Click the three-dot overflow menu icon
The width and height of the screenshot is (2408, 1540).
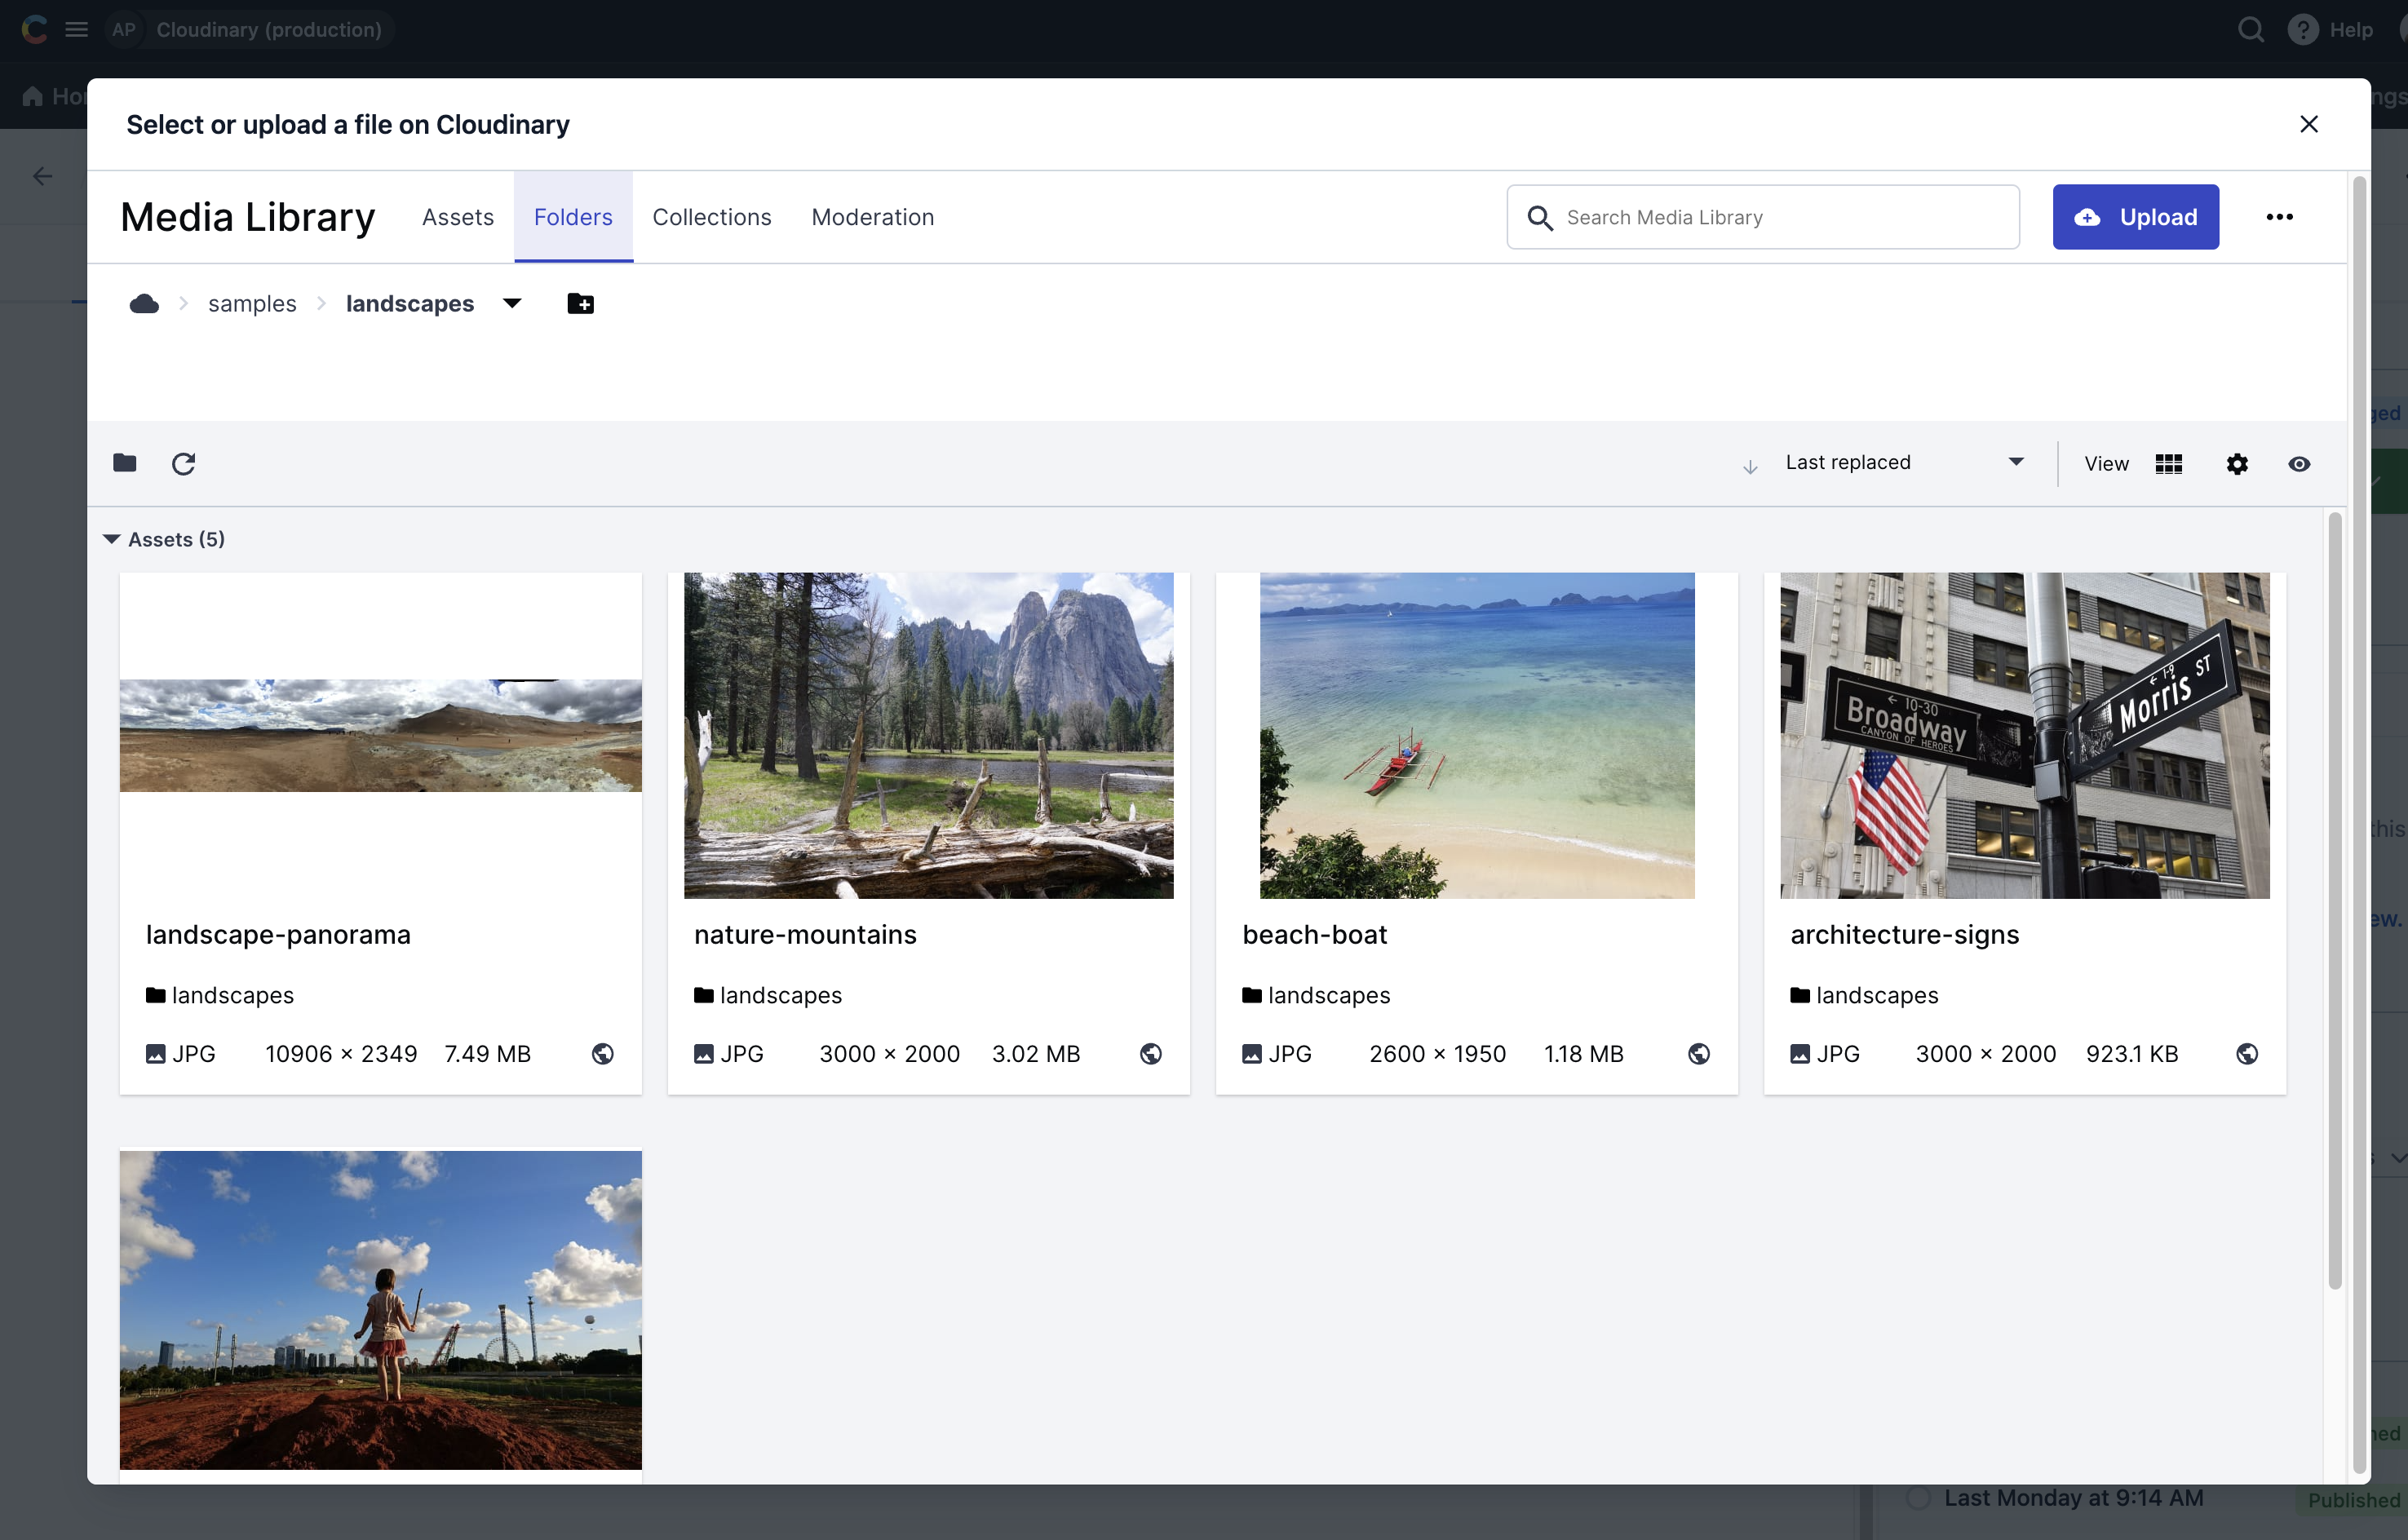(x=2278, y=216)
